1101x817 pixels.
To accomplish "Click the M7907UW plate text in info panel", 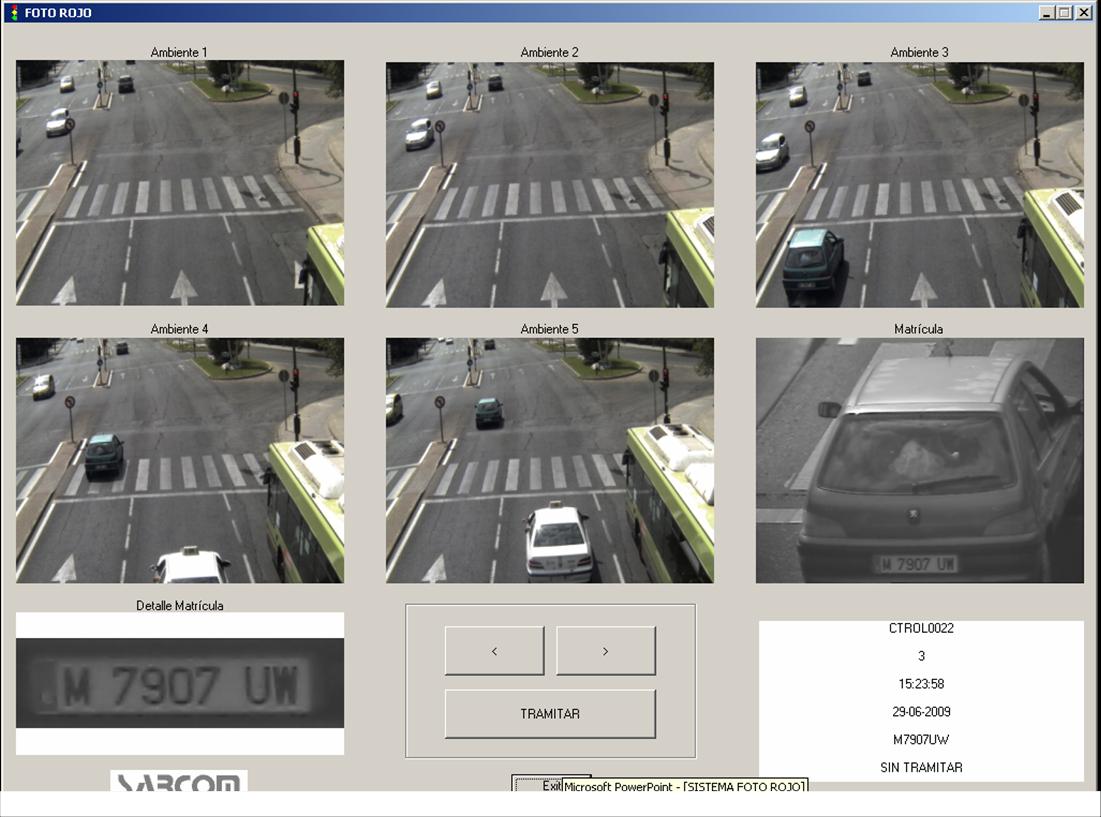I will click(x=921, y=739).
